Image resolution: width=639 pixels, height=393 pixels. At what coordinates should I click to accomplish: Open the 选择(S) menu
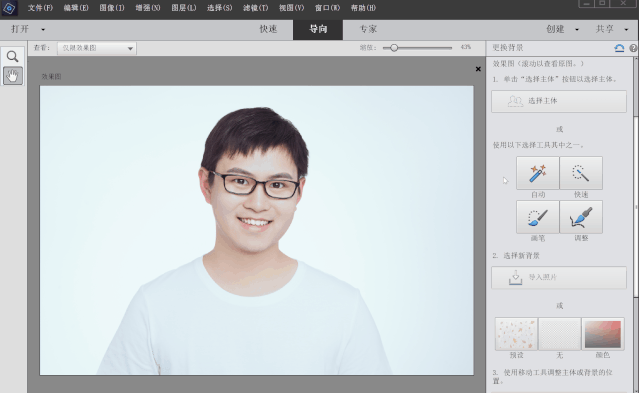[x=220, y=8]
